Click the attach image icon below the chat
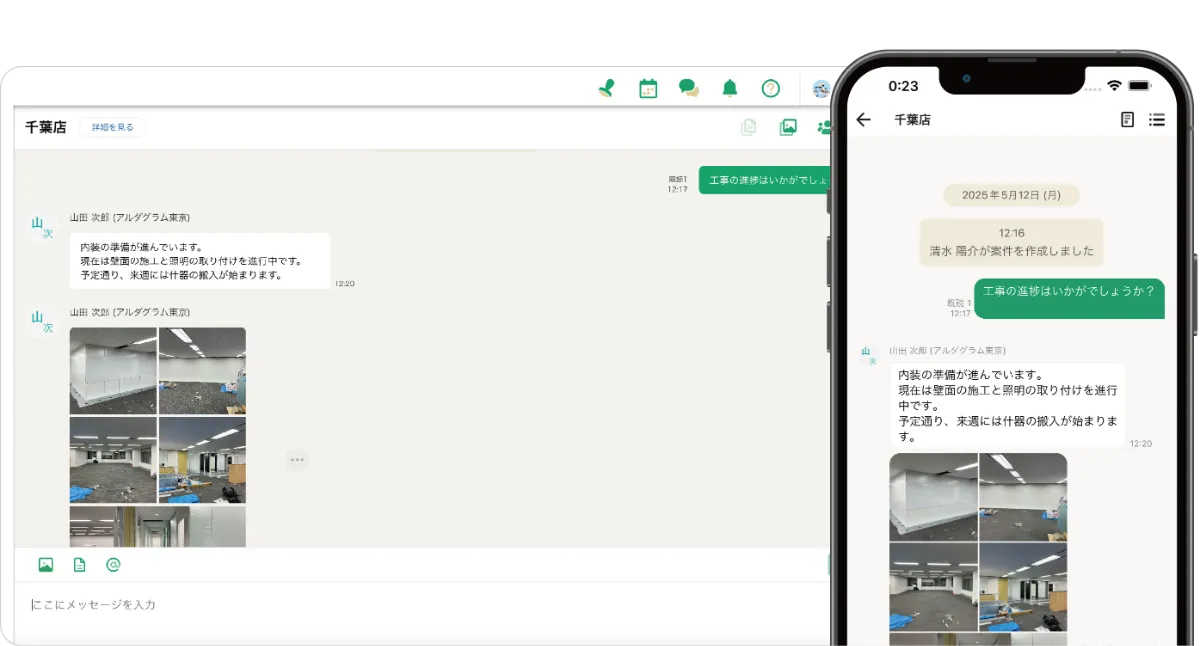Image resolution: width=1200 pixels, height=646 pixels. point(45,565)
